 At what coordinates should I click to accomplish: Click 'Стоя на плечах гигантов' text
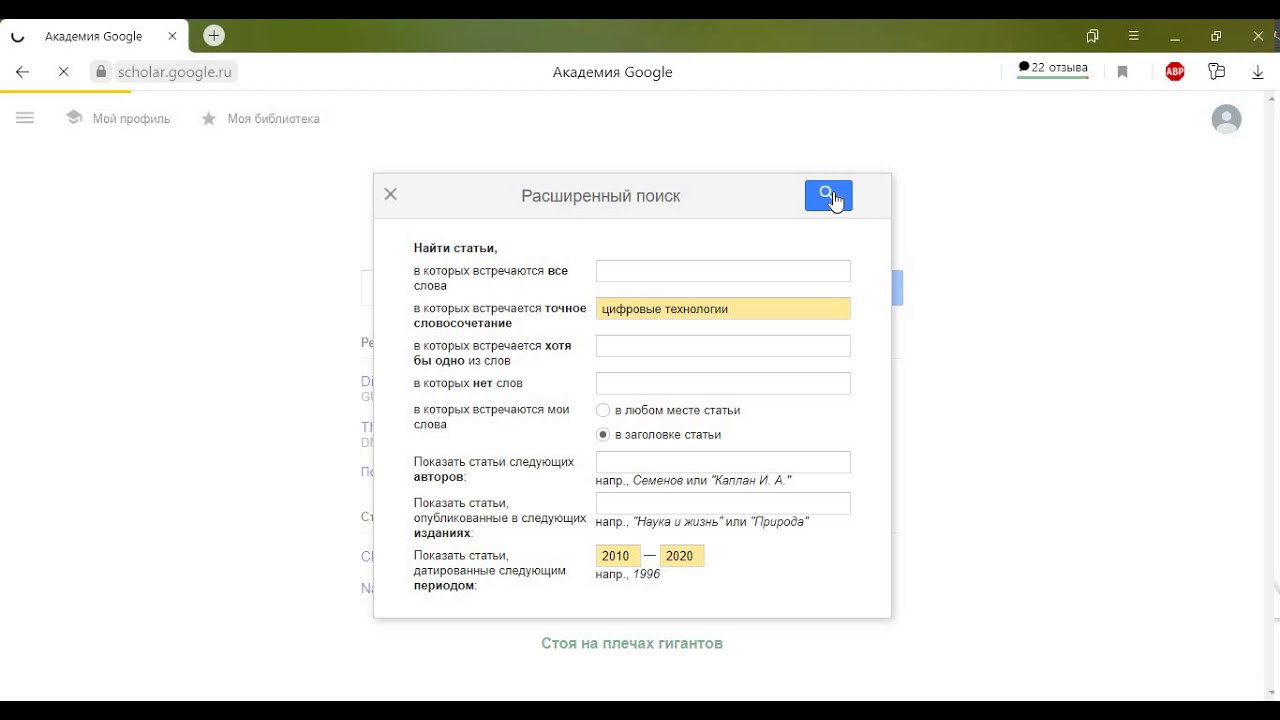[632, 644]
